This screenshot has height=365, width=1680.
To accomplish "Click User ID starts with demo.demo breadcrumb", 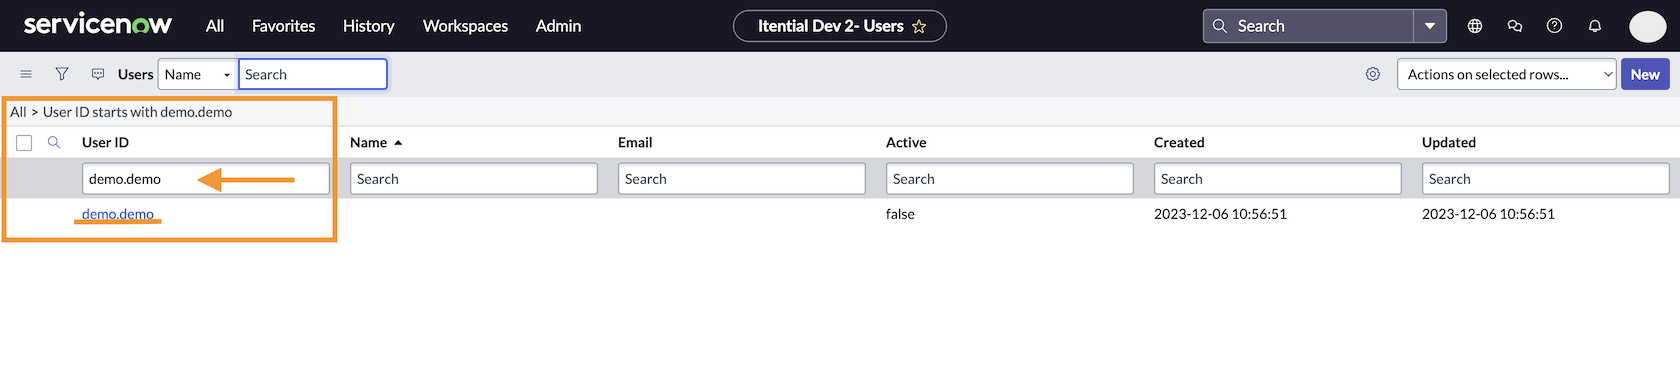I will tap(137, 112).
